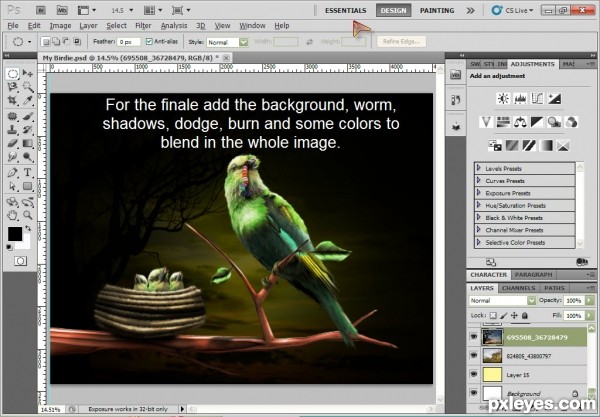Select the Dodge tool
Image resolution: width=600 pixels, height=417 pixels.
click(28, 157)
